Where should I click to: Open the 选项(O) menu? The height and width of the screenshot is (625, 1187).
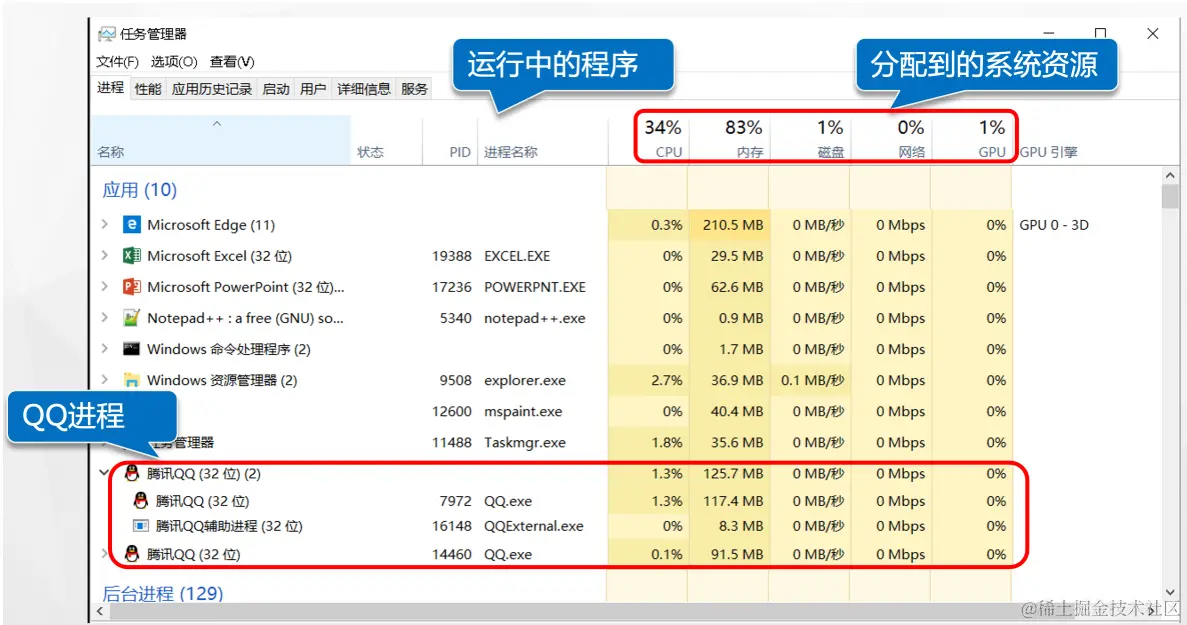pyautogui.click(x=174, y=62)
